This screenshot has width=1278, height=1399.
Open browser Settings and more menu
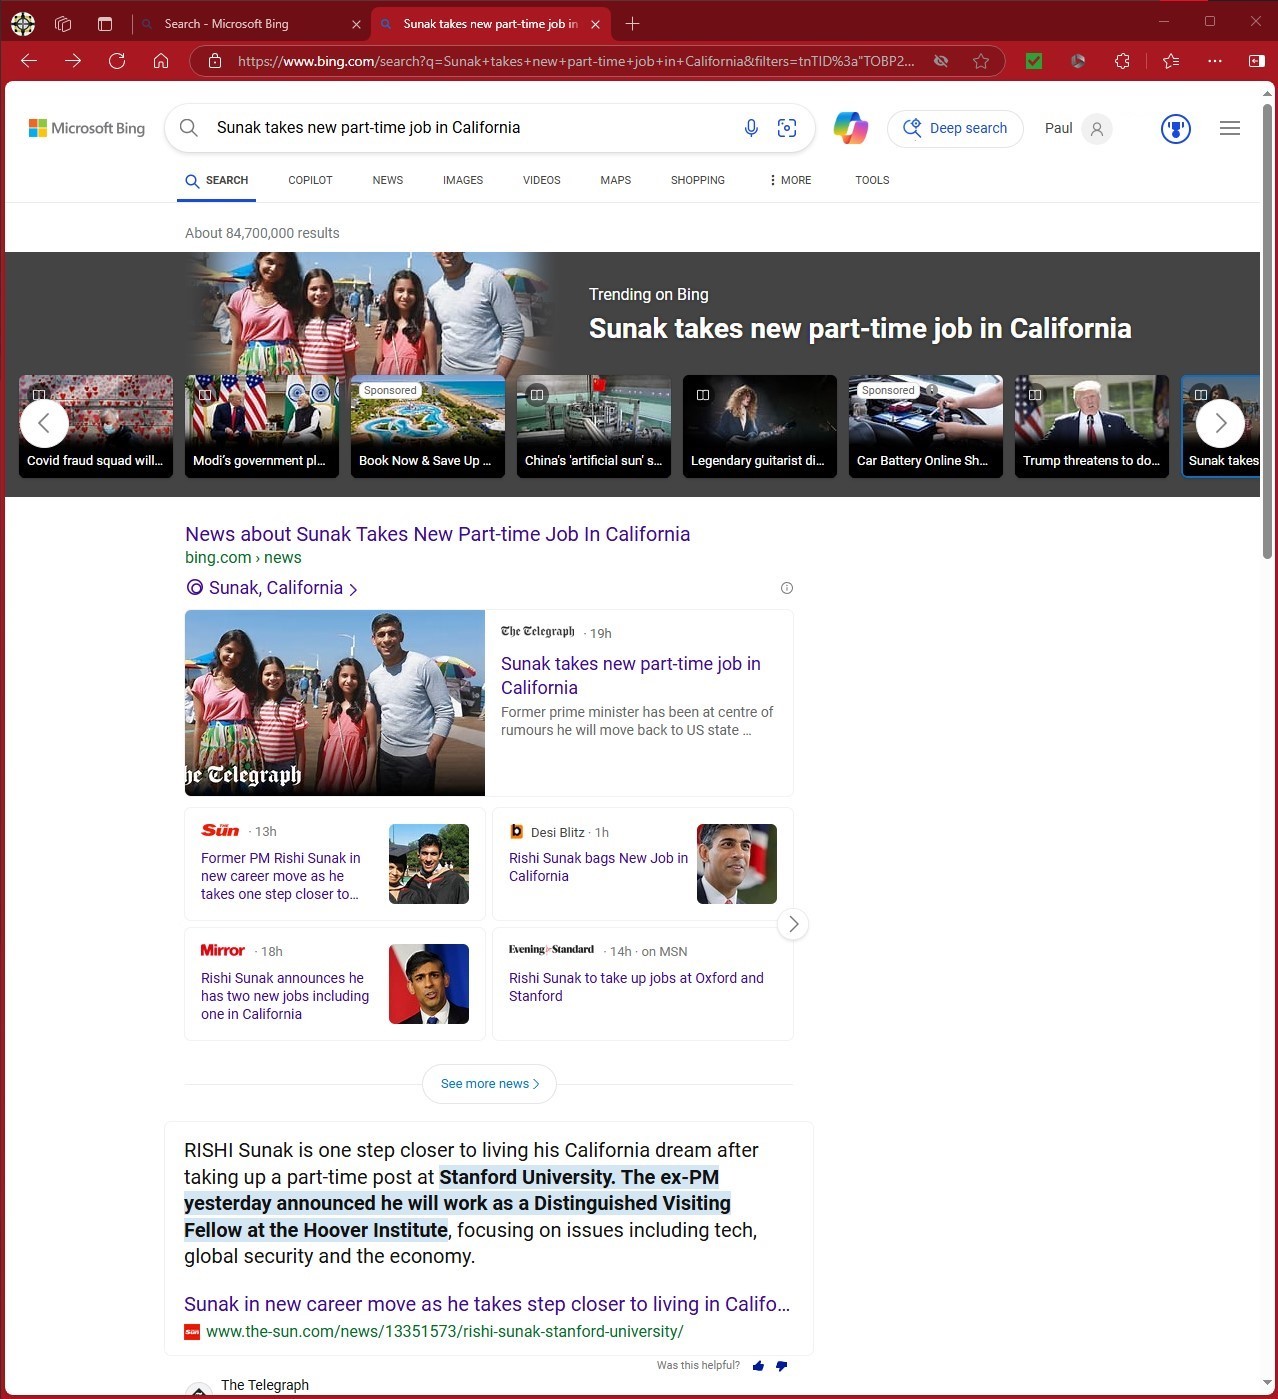tap(1215, 61)
